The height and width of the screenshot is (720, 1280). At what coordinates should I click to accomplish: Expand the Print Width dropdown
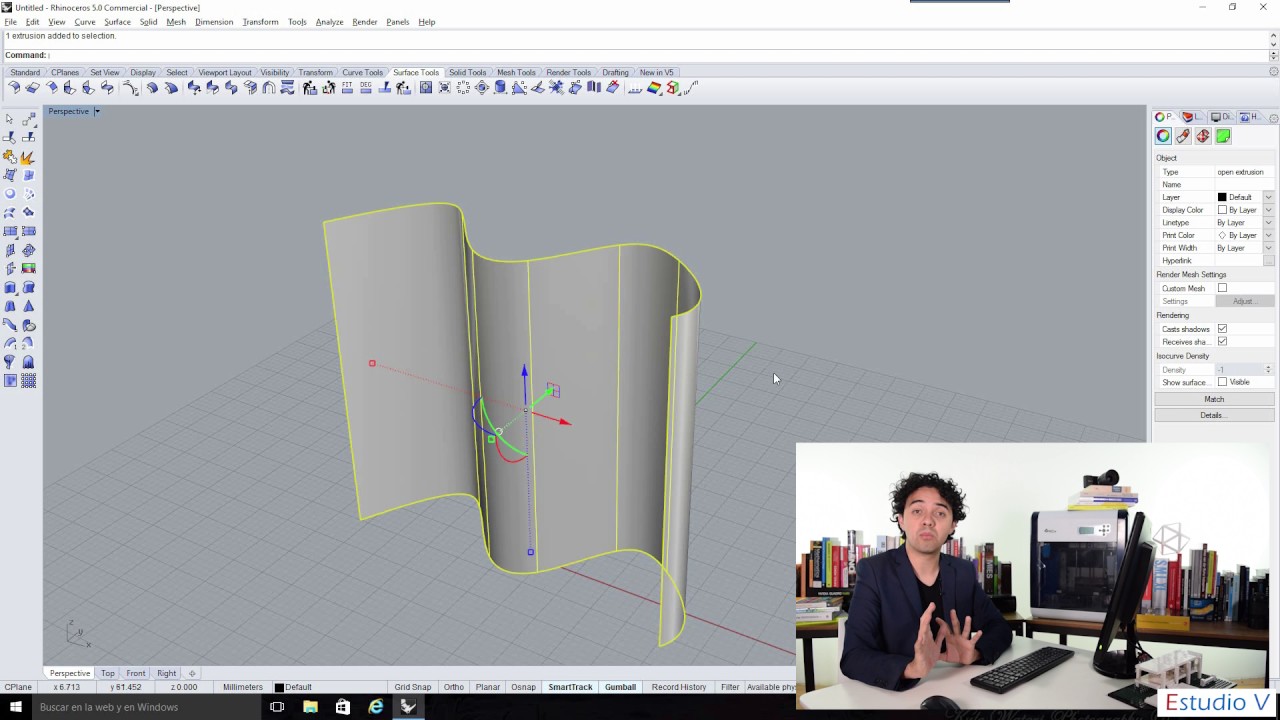coord(1268,248)
